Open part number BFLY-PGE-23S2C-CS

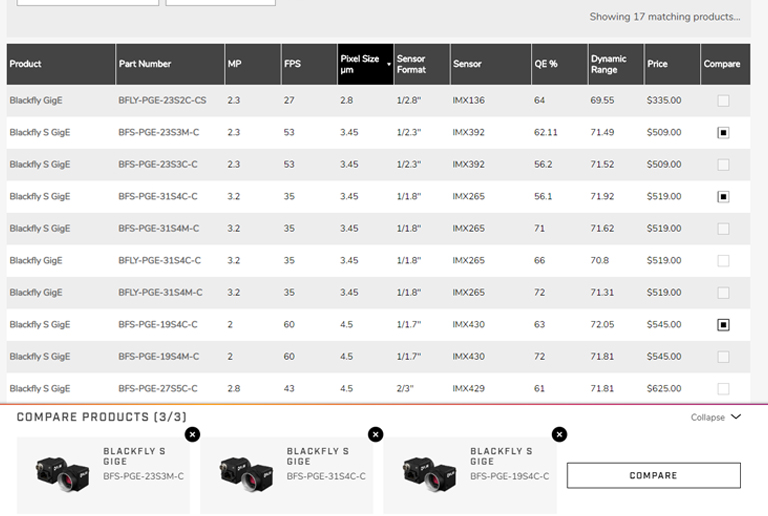click(x=162, y=100)
